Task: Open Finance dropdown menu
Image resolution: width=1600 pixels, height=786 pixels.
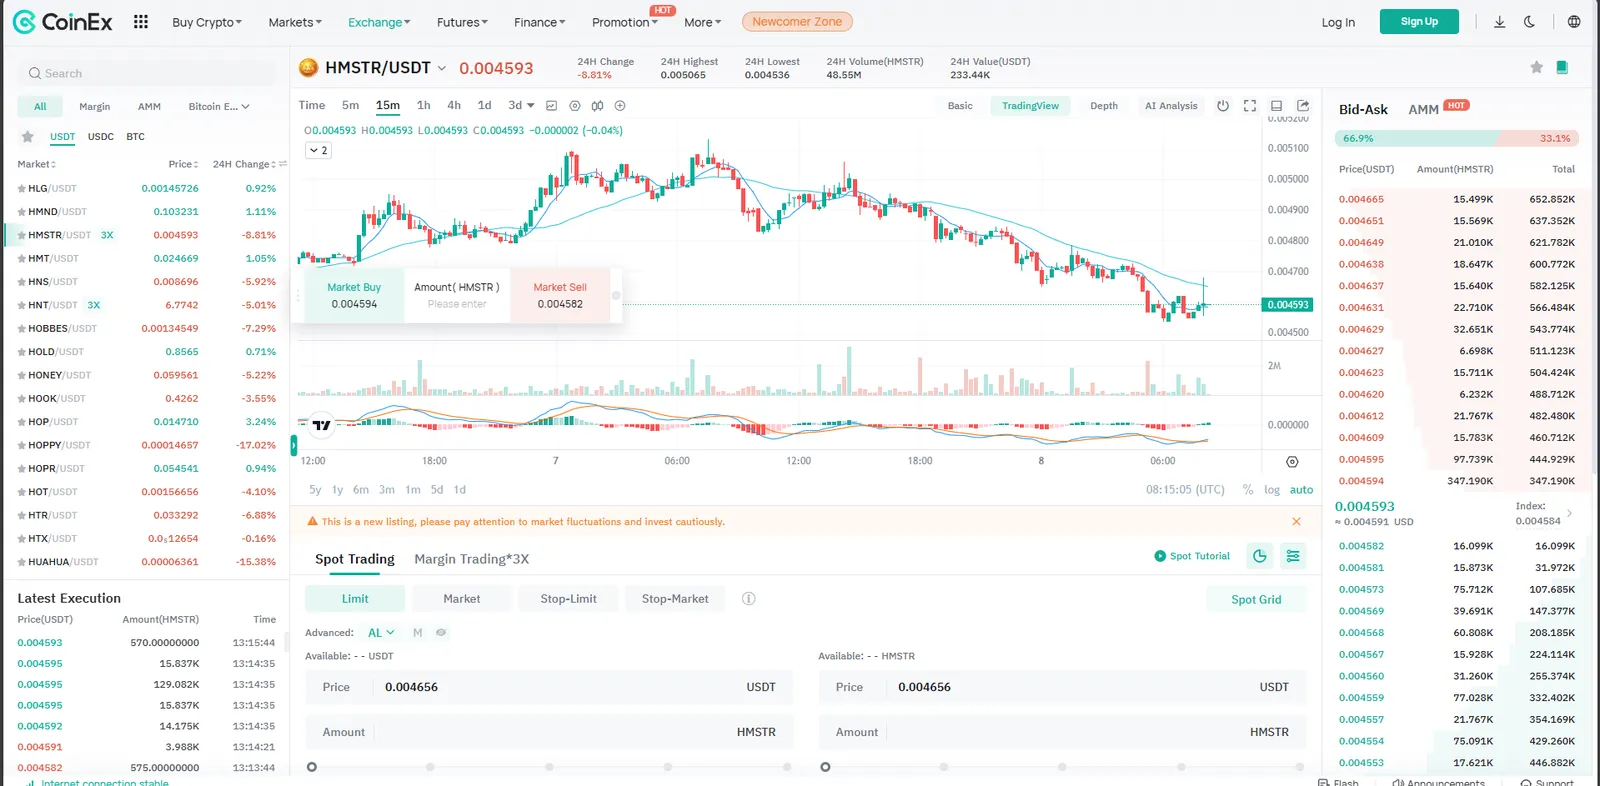Action: click(x=539, y=22)
